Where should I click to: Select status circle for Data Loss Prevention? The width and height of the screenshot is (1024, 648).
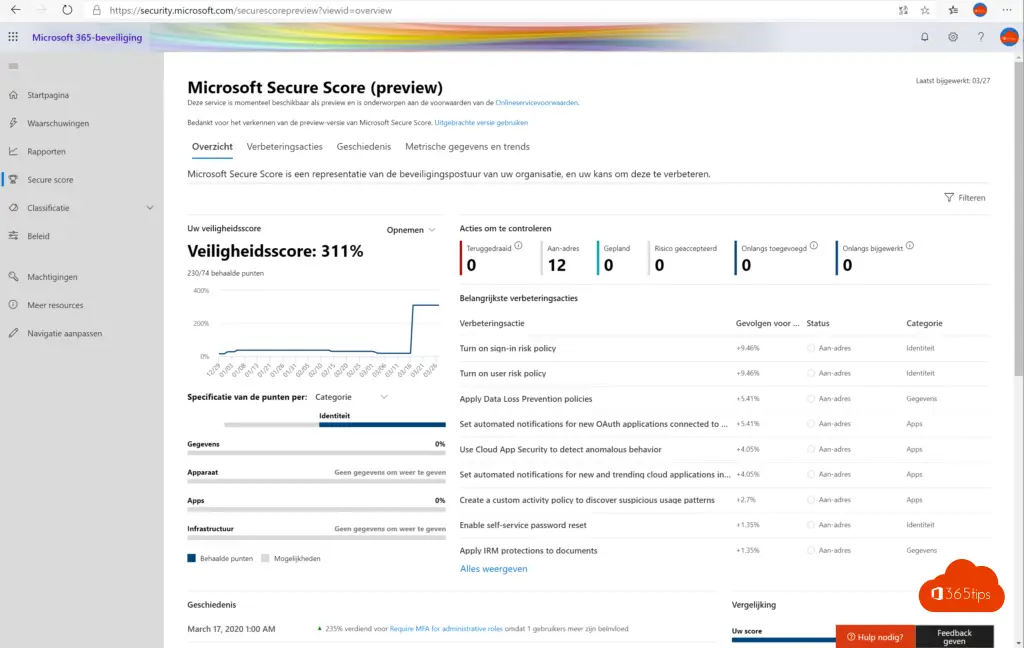tap(810, 398)
